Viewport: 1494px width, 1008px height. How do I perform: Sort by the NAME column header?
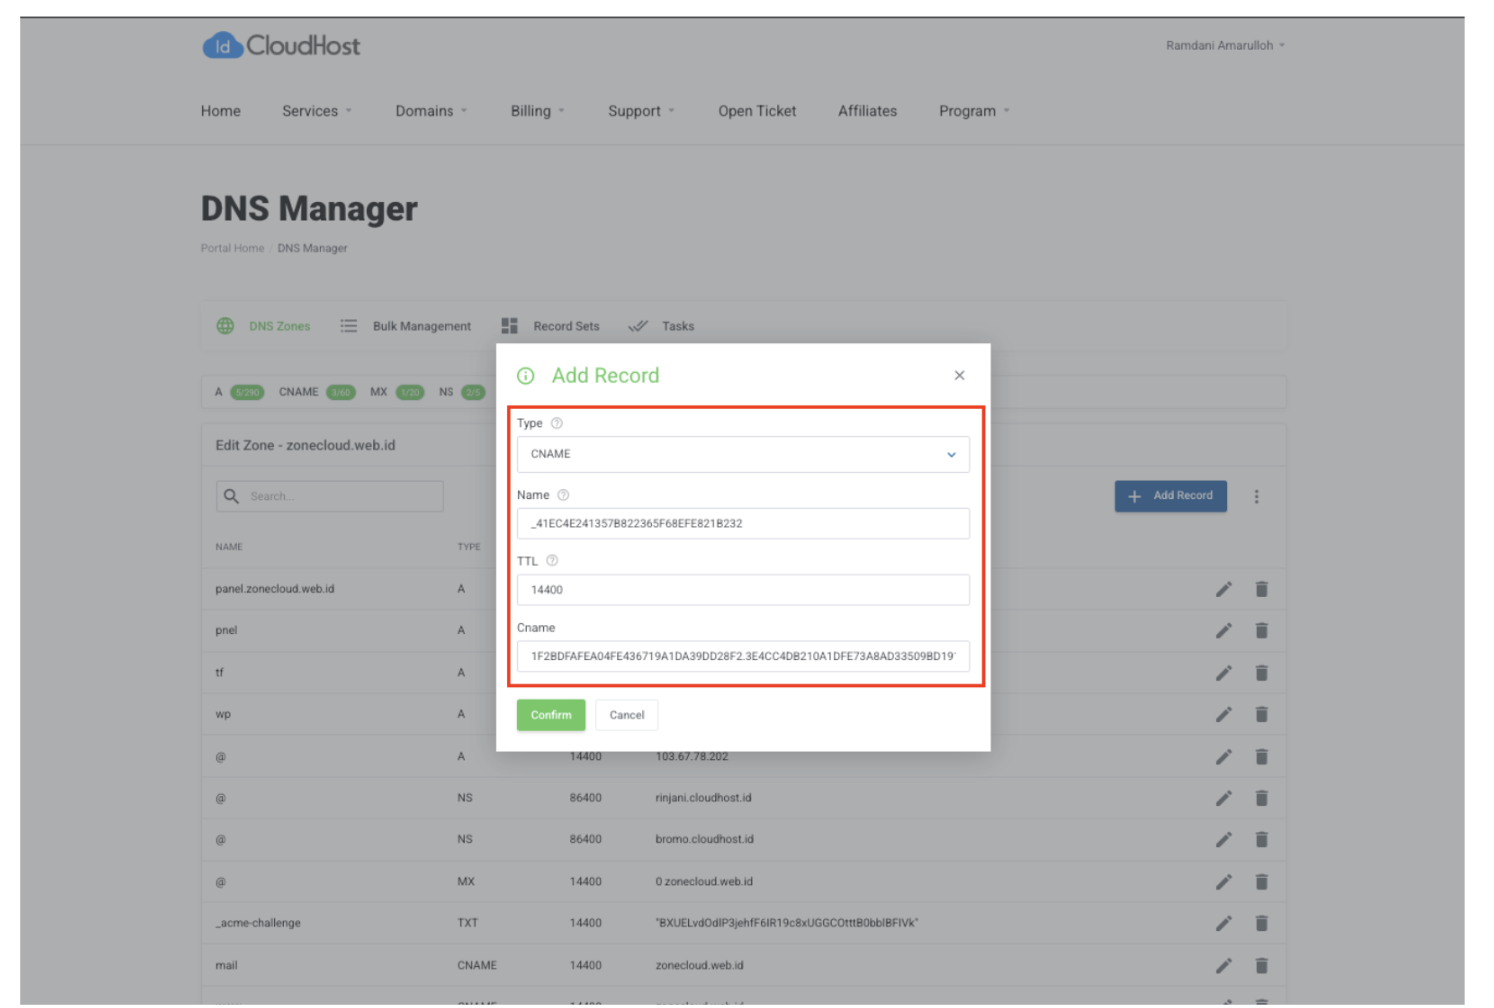(229, 547)
